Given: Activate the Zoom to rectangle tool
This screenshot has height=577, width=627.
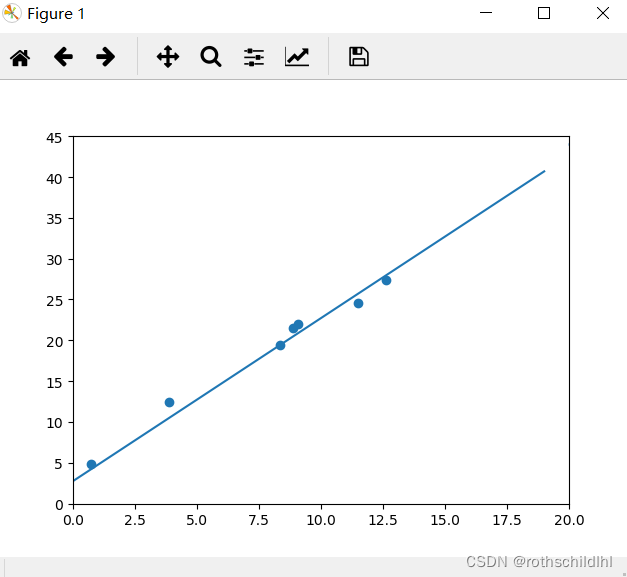Looking at the screenshot, I should tap(211, 57).
